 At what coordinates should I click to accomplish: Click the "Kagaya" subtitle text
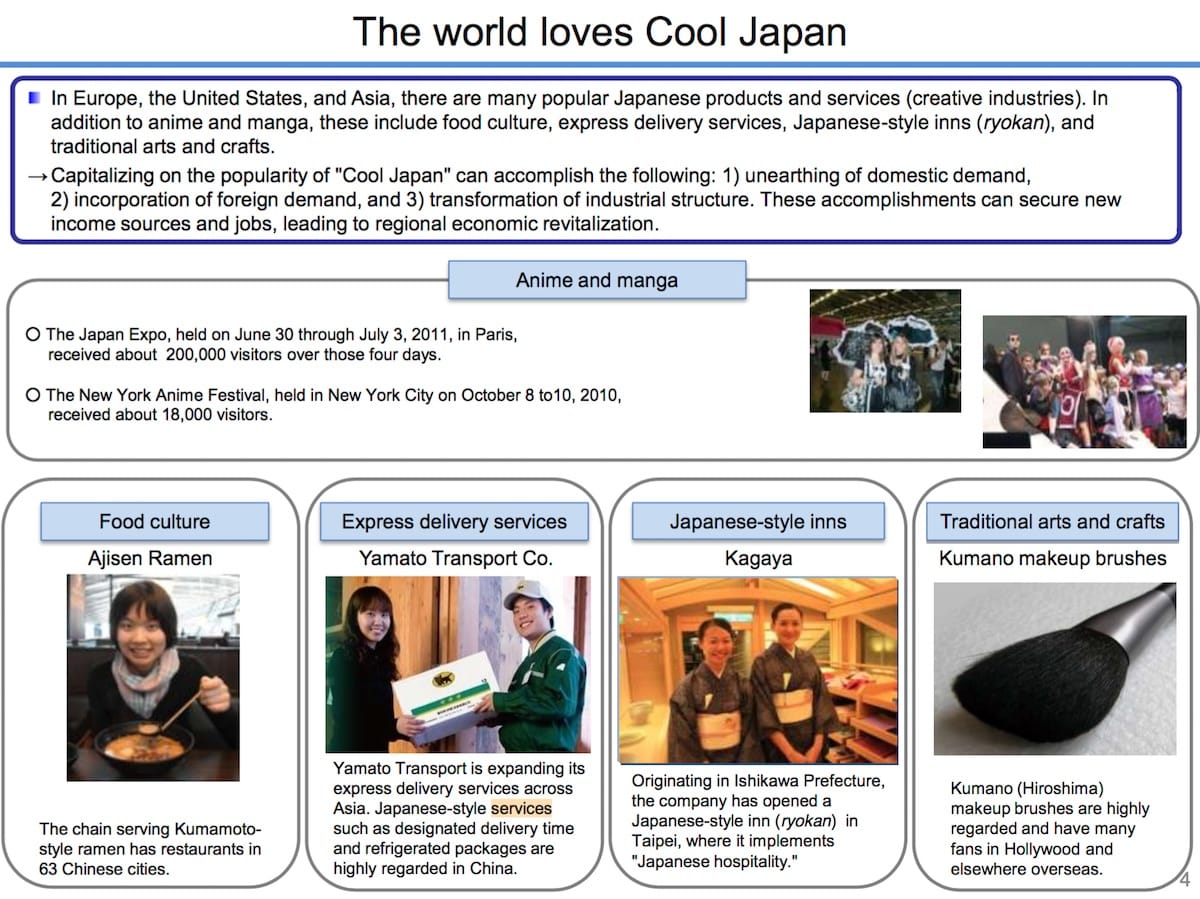(x=757, y=558)
